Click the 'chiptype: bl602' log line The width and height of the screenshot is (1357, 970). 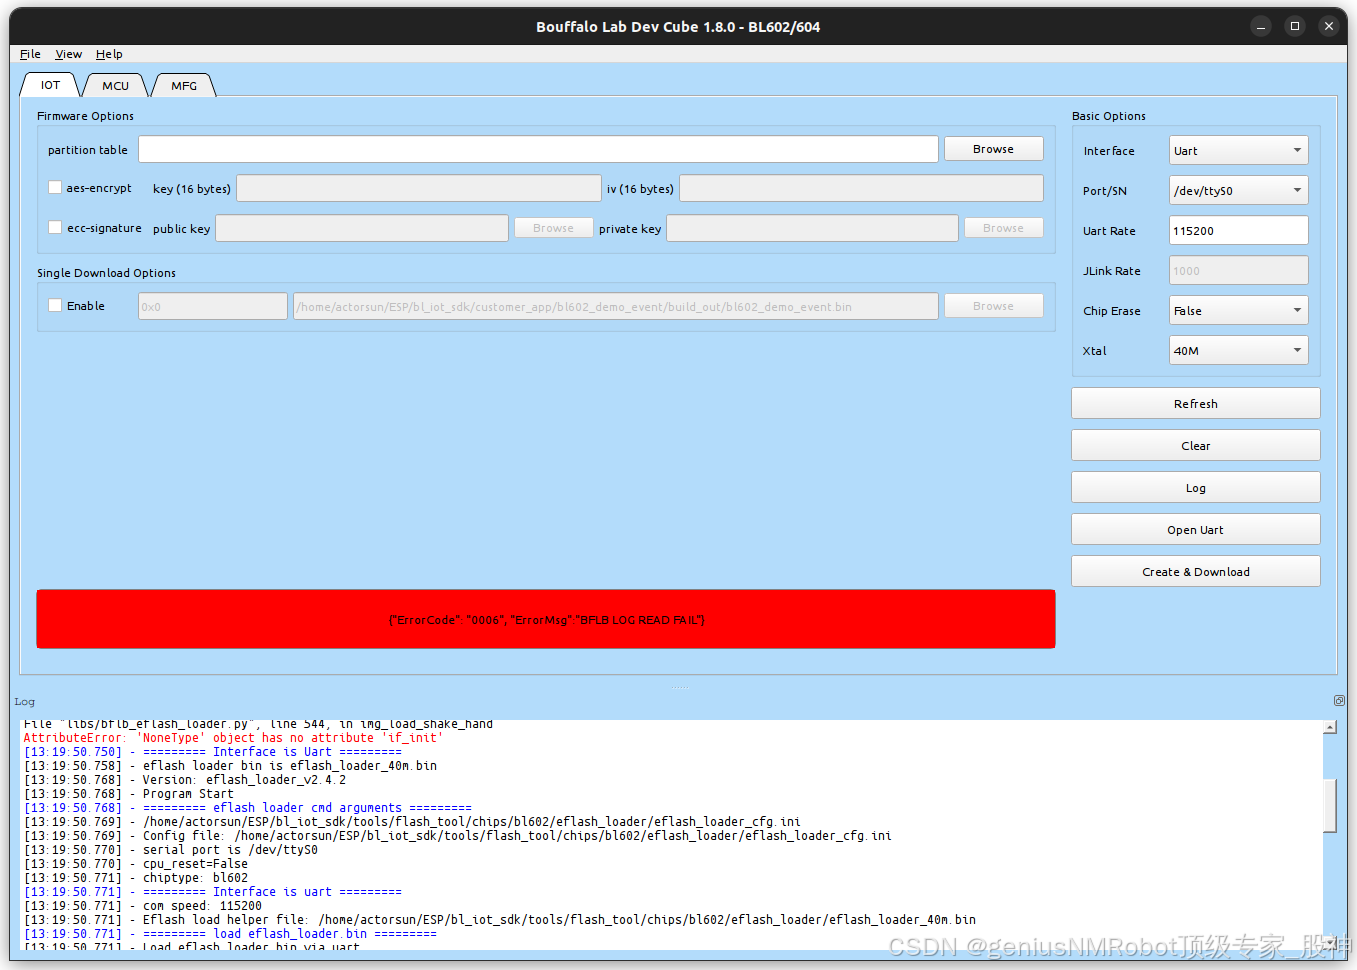click(x=135, y=878)
